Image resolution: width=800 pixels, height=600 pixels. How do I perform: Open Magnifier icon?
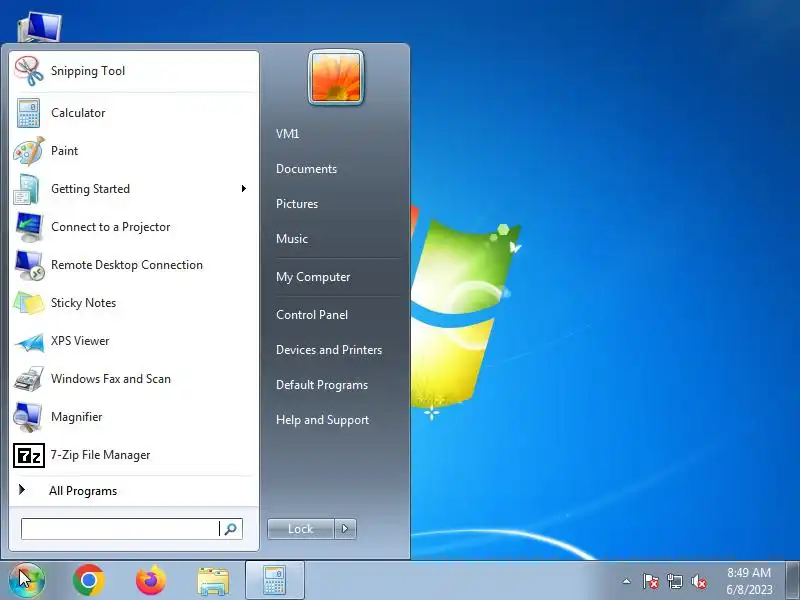tap(28, 417)
